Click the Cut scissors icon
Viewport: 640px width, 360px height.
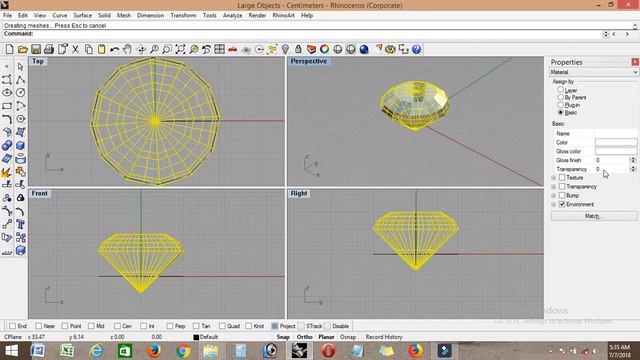[75, 49]
